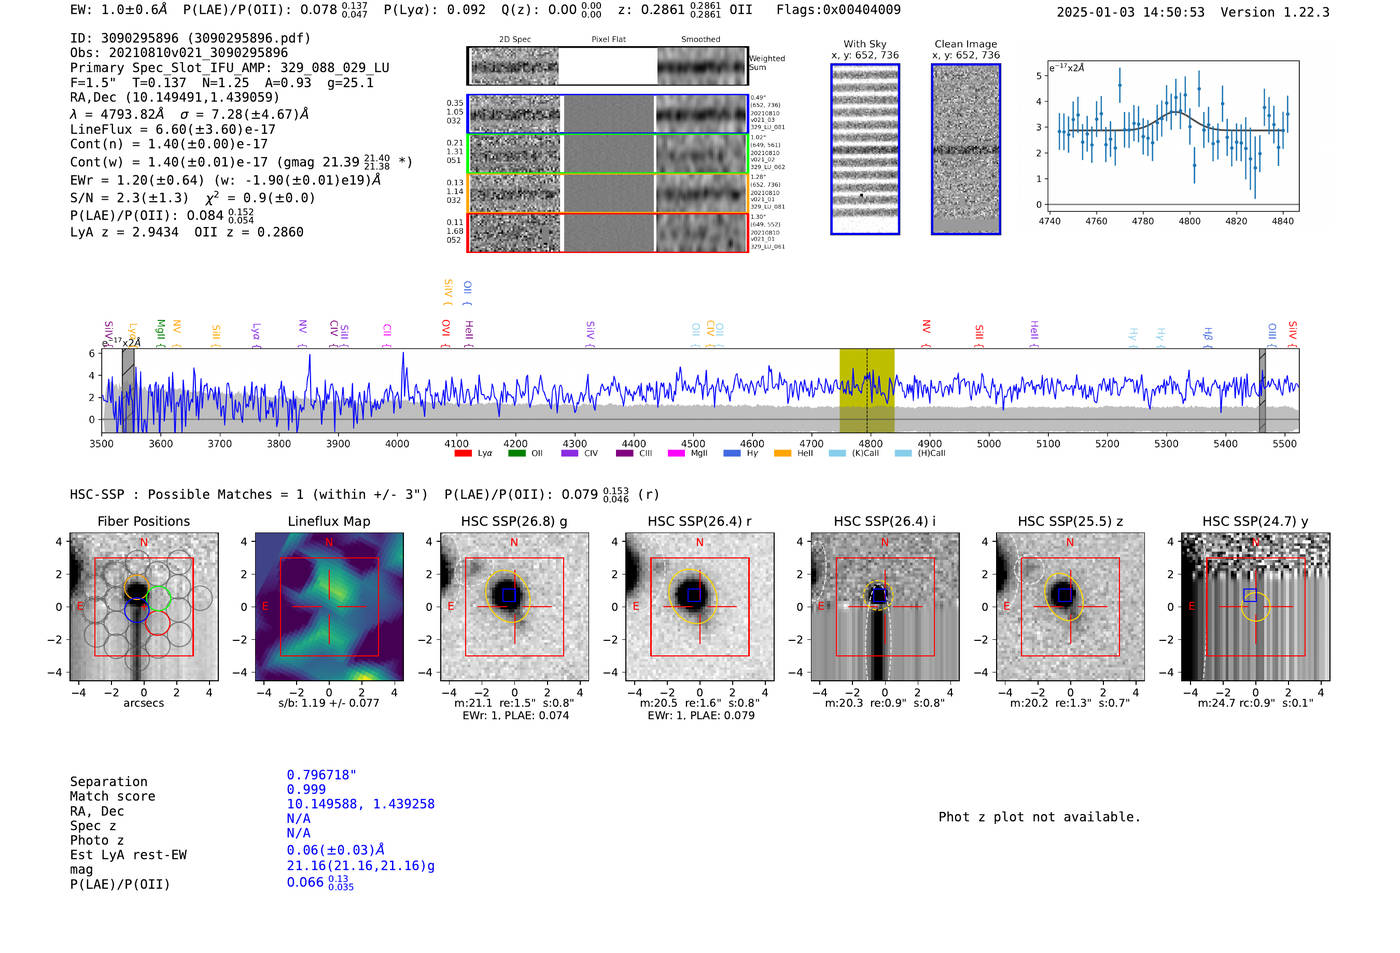The height and width of the screenshot is (953, 1400).
Task: Click the Obs: 20210810v021_3090295896 text
Action: point(179,53)
